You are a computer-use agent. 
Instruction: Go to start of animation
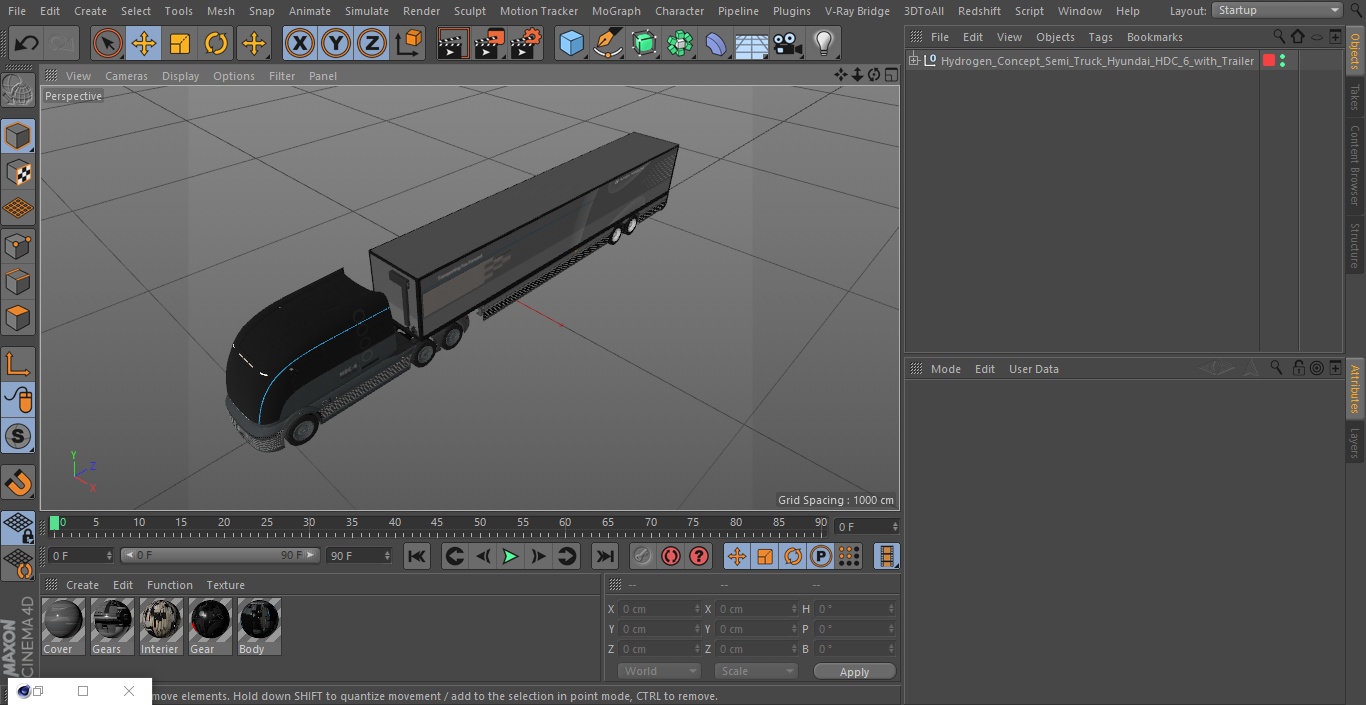click(417, 556)
